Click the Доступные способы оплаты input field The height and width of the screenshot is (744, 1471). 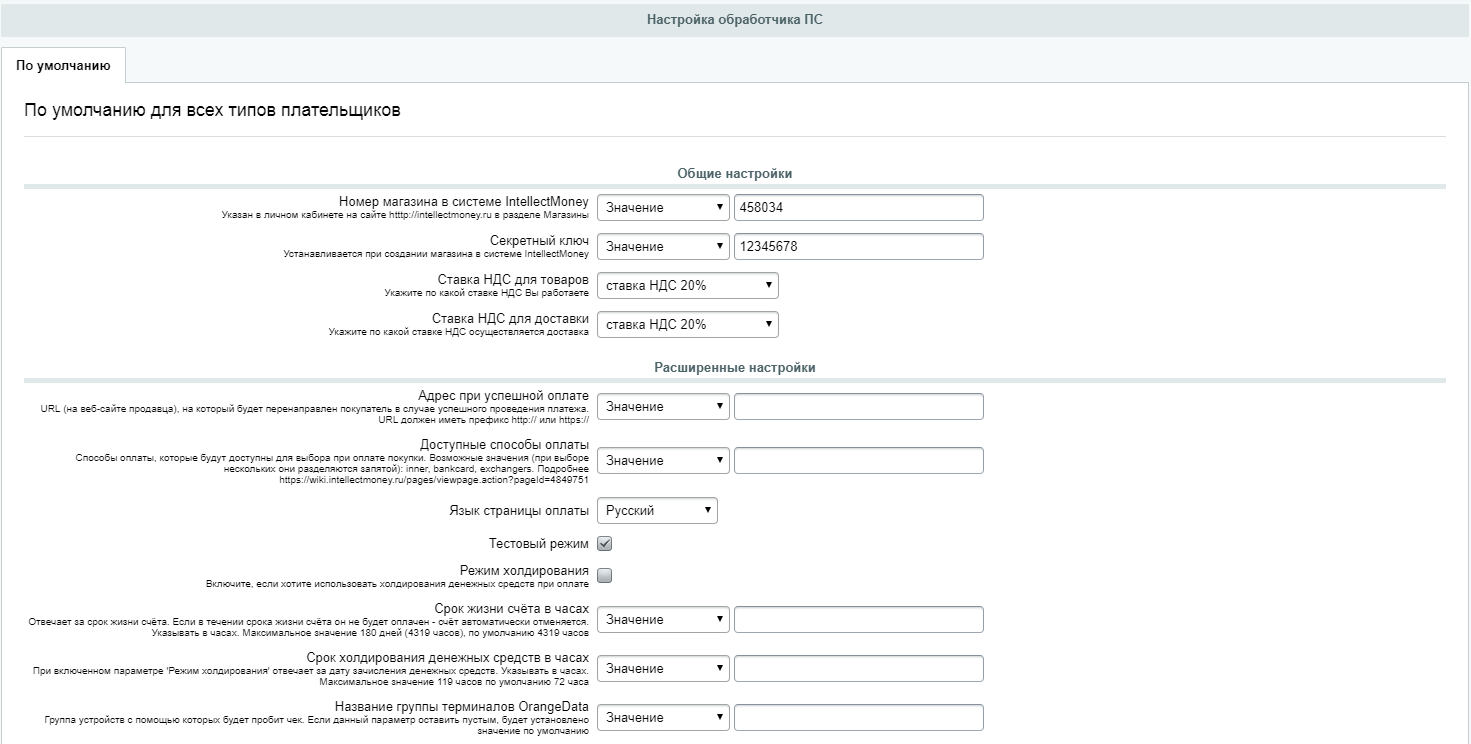(858, 460)
